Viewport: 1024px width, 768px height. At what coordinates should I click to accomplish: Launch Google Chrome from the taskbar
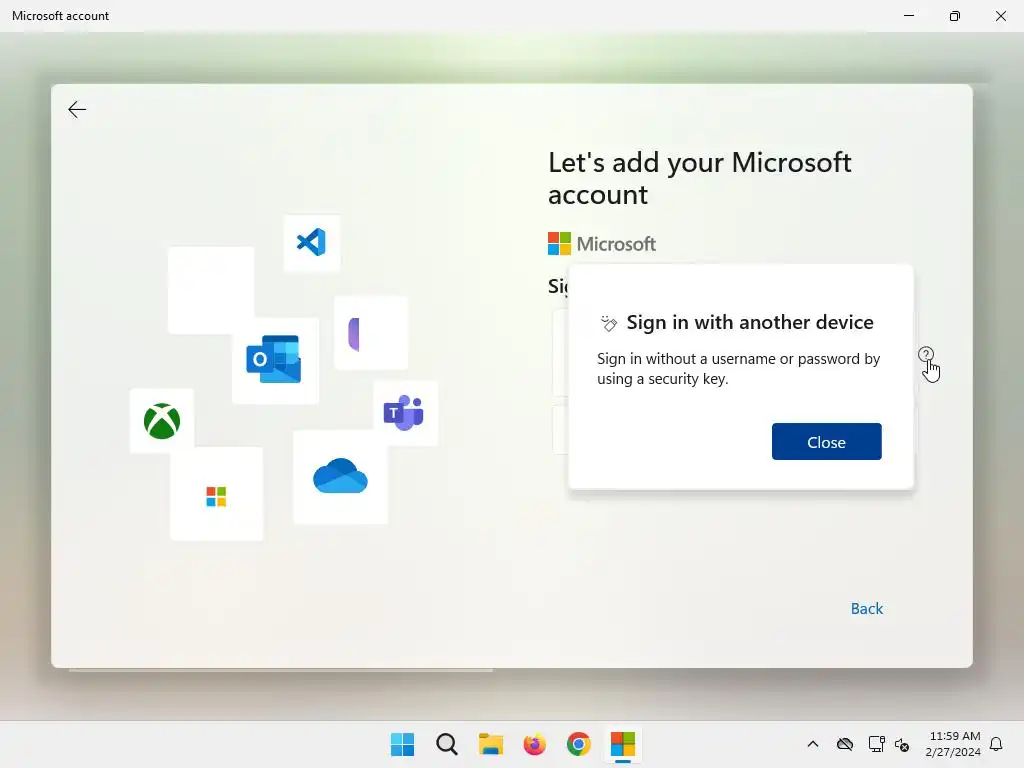click(x=579, y=744)
